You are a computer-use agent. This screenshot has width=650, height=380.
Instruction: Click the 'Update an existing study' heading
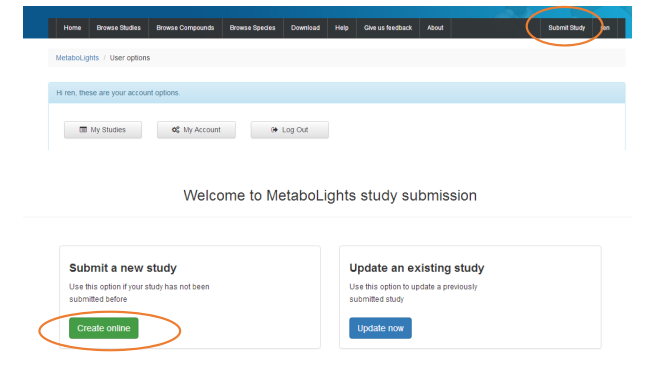coord(417,268)
